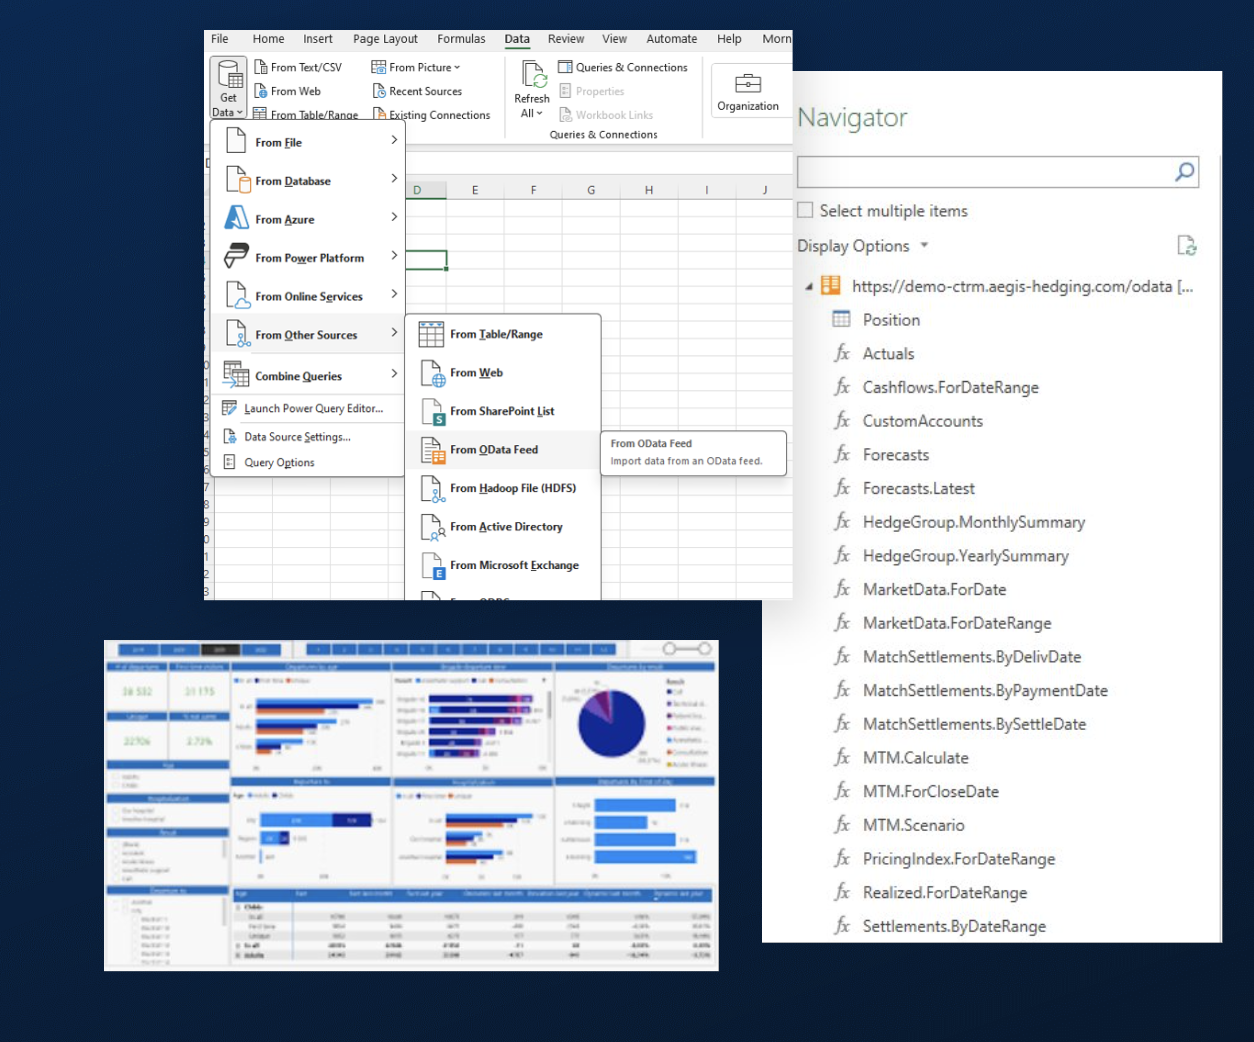Enable Select multiple items checkbox

pyautogui.click(x=806, y=211)
